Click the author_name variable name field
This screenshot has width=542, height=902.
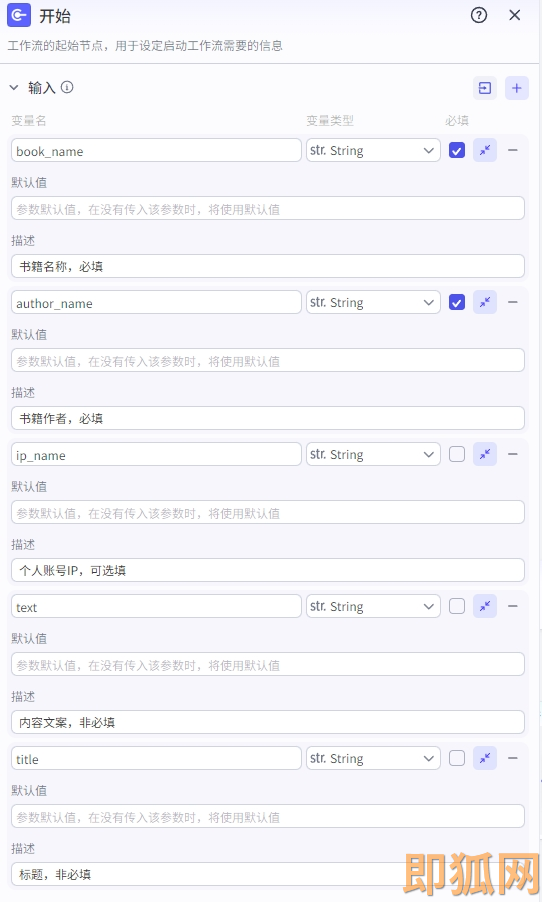click(x=156, y=303)
